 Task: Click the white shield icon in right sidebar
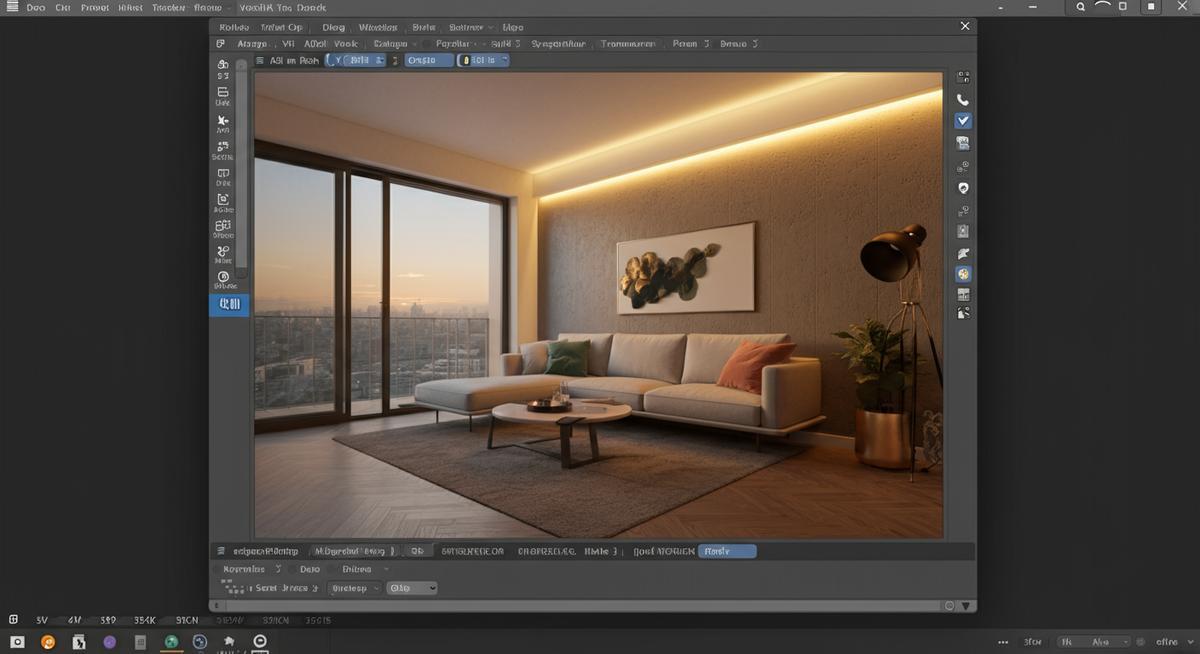coord(963,188)
